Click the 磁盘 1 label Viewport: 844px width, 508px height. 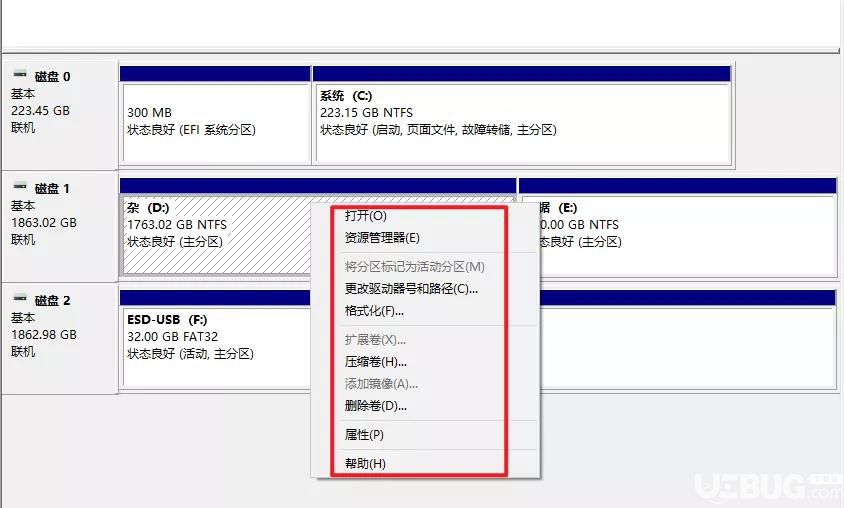tap(52, 189)
